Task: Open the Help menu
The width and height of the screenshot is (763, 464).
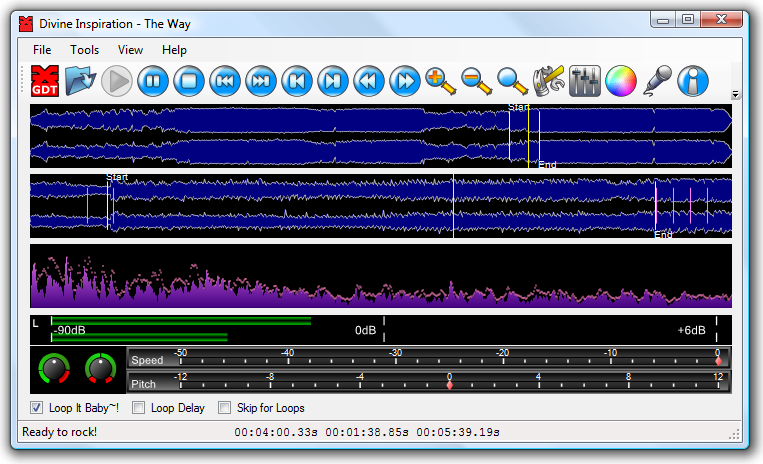Action: click(174, 50)
